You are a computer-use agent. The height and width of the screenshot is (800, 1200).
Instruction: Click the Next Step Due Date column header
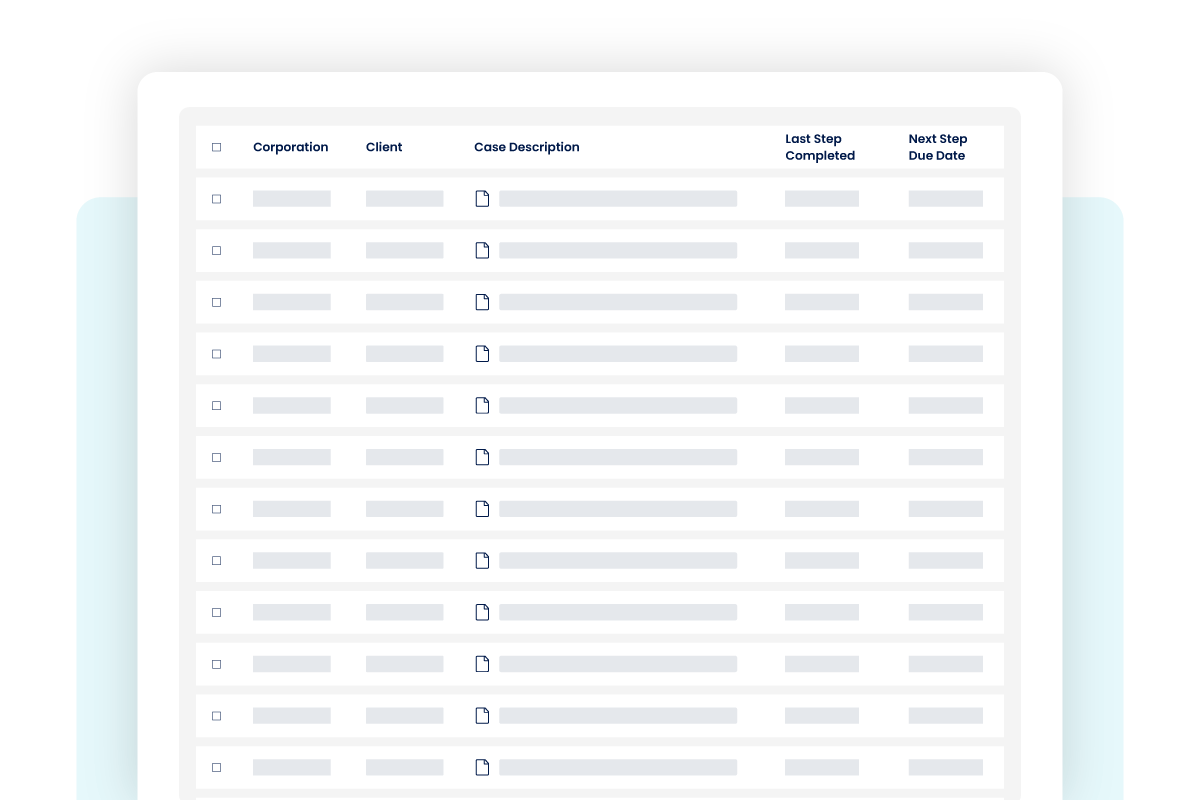click(x=938, y=147)
